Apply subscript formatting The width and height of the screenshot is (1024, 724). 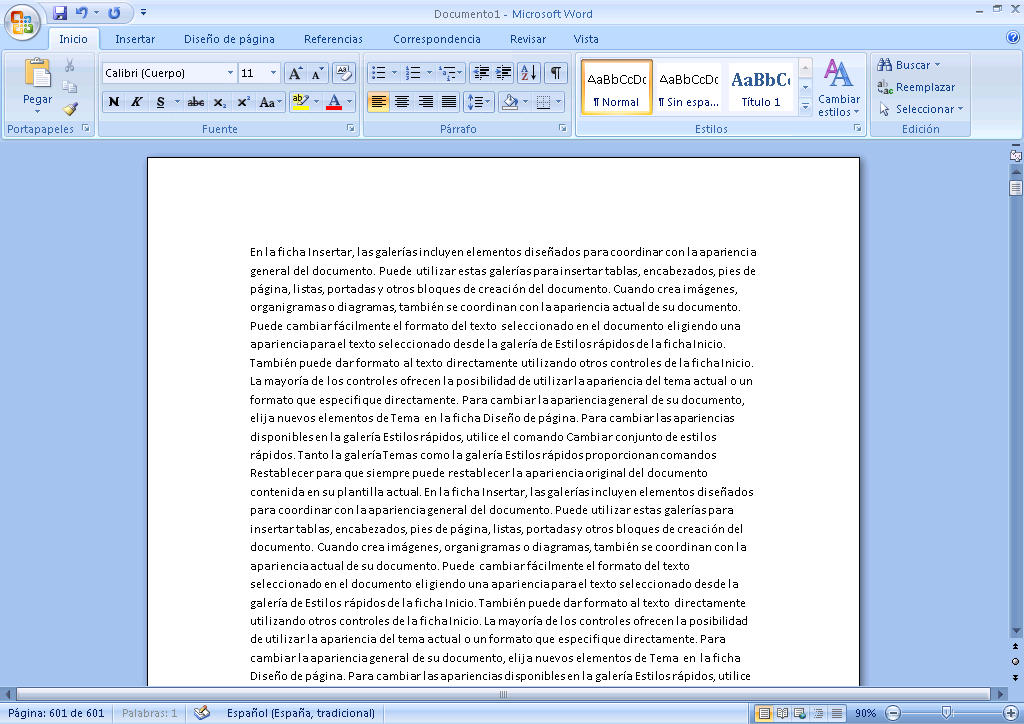tap(220, 102)
